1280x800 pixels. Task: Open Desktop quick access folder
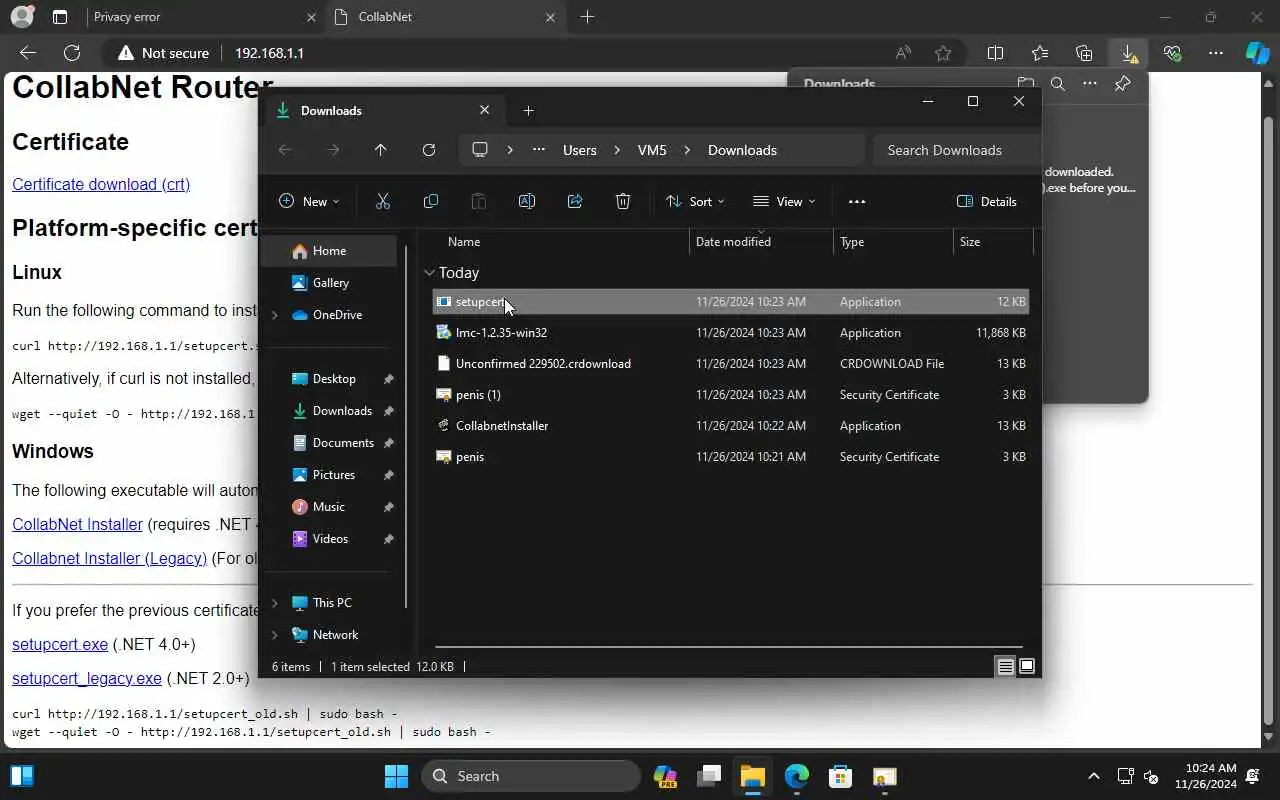pyautogui.click(x=334, y=379)
